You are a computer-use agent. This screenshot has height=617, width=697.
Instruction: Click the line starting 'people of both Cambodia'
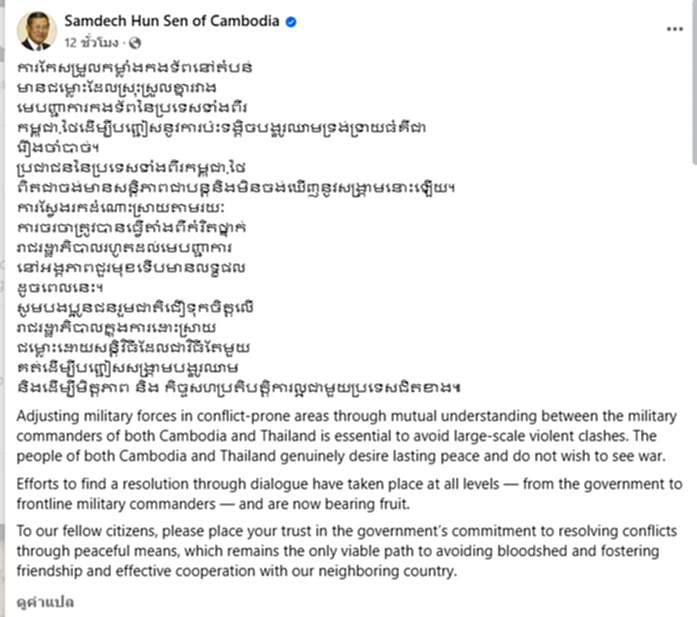(x=341, y=456)
